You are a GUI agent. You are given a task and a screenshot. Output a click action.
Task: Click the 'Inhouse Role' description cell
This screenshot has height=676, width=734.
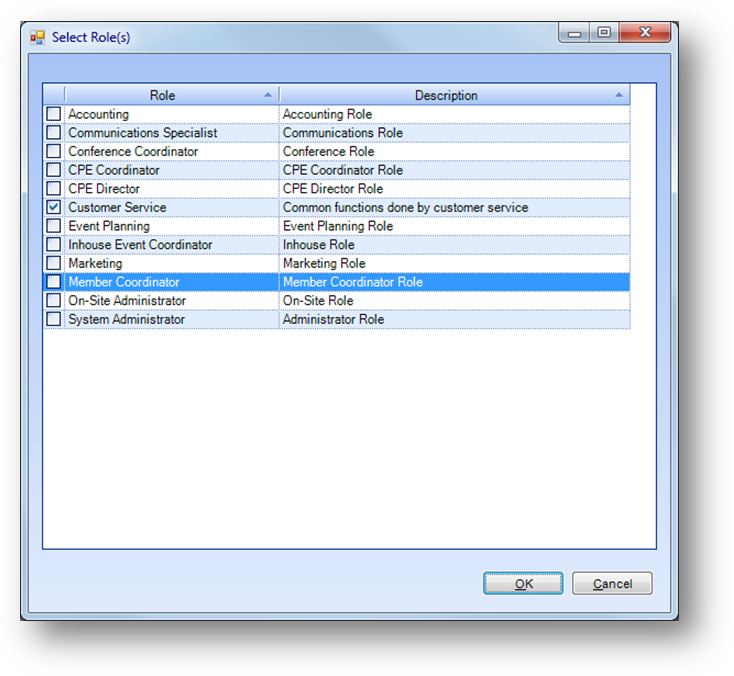point(455,244)
